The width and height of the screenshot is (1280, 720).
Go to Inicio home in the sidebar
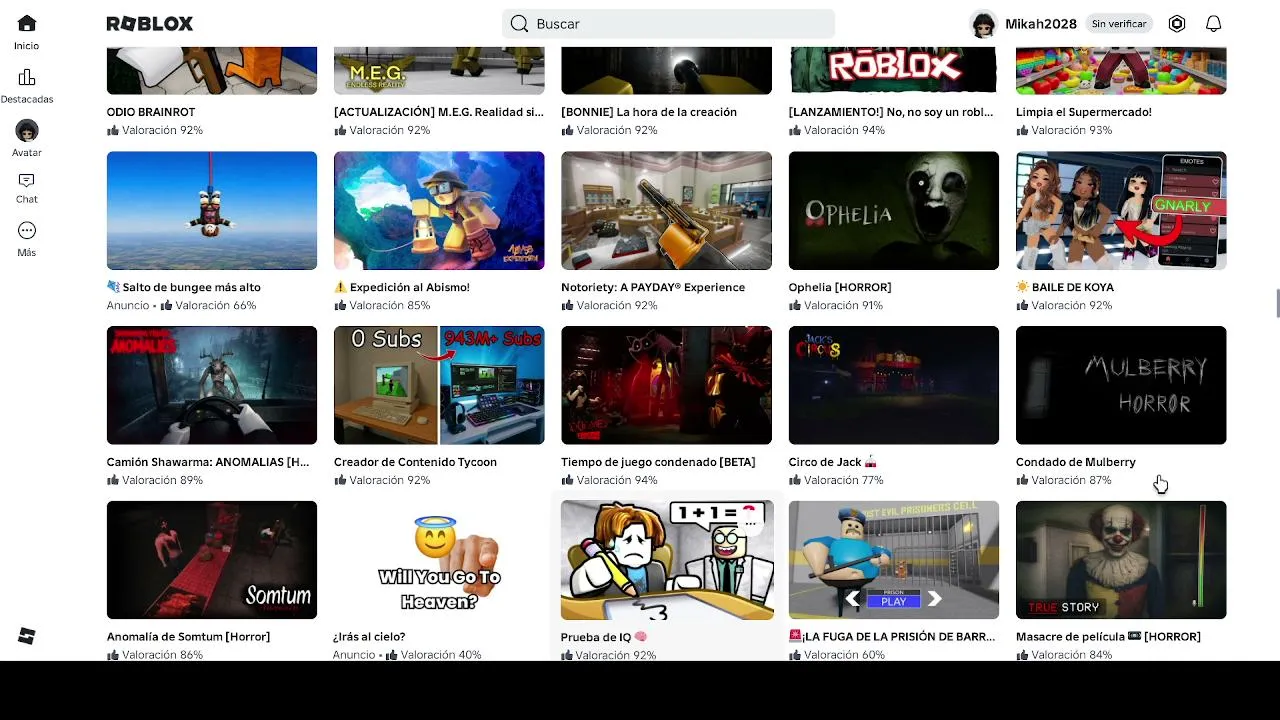27,32
